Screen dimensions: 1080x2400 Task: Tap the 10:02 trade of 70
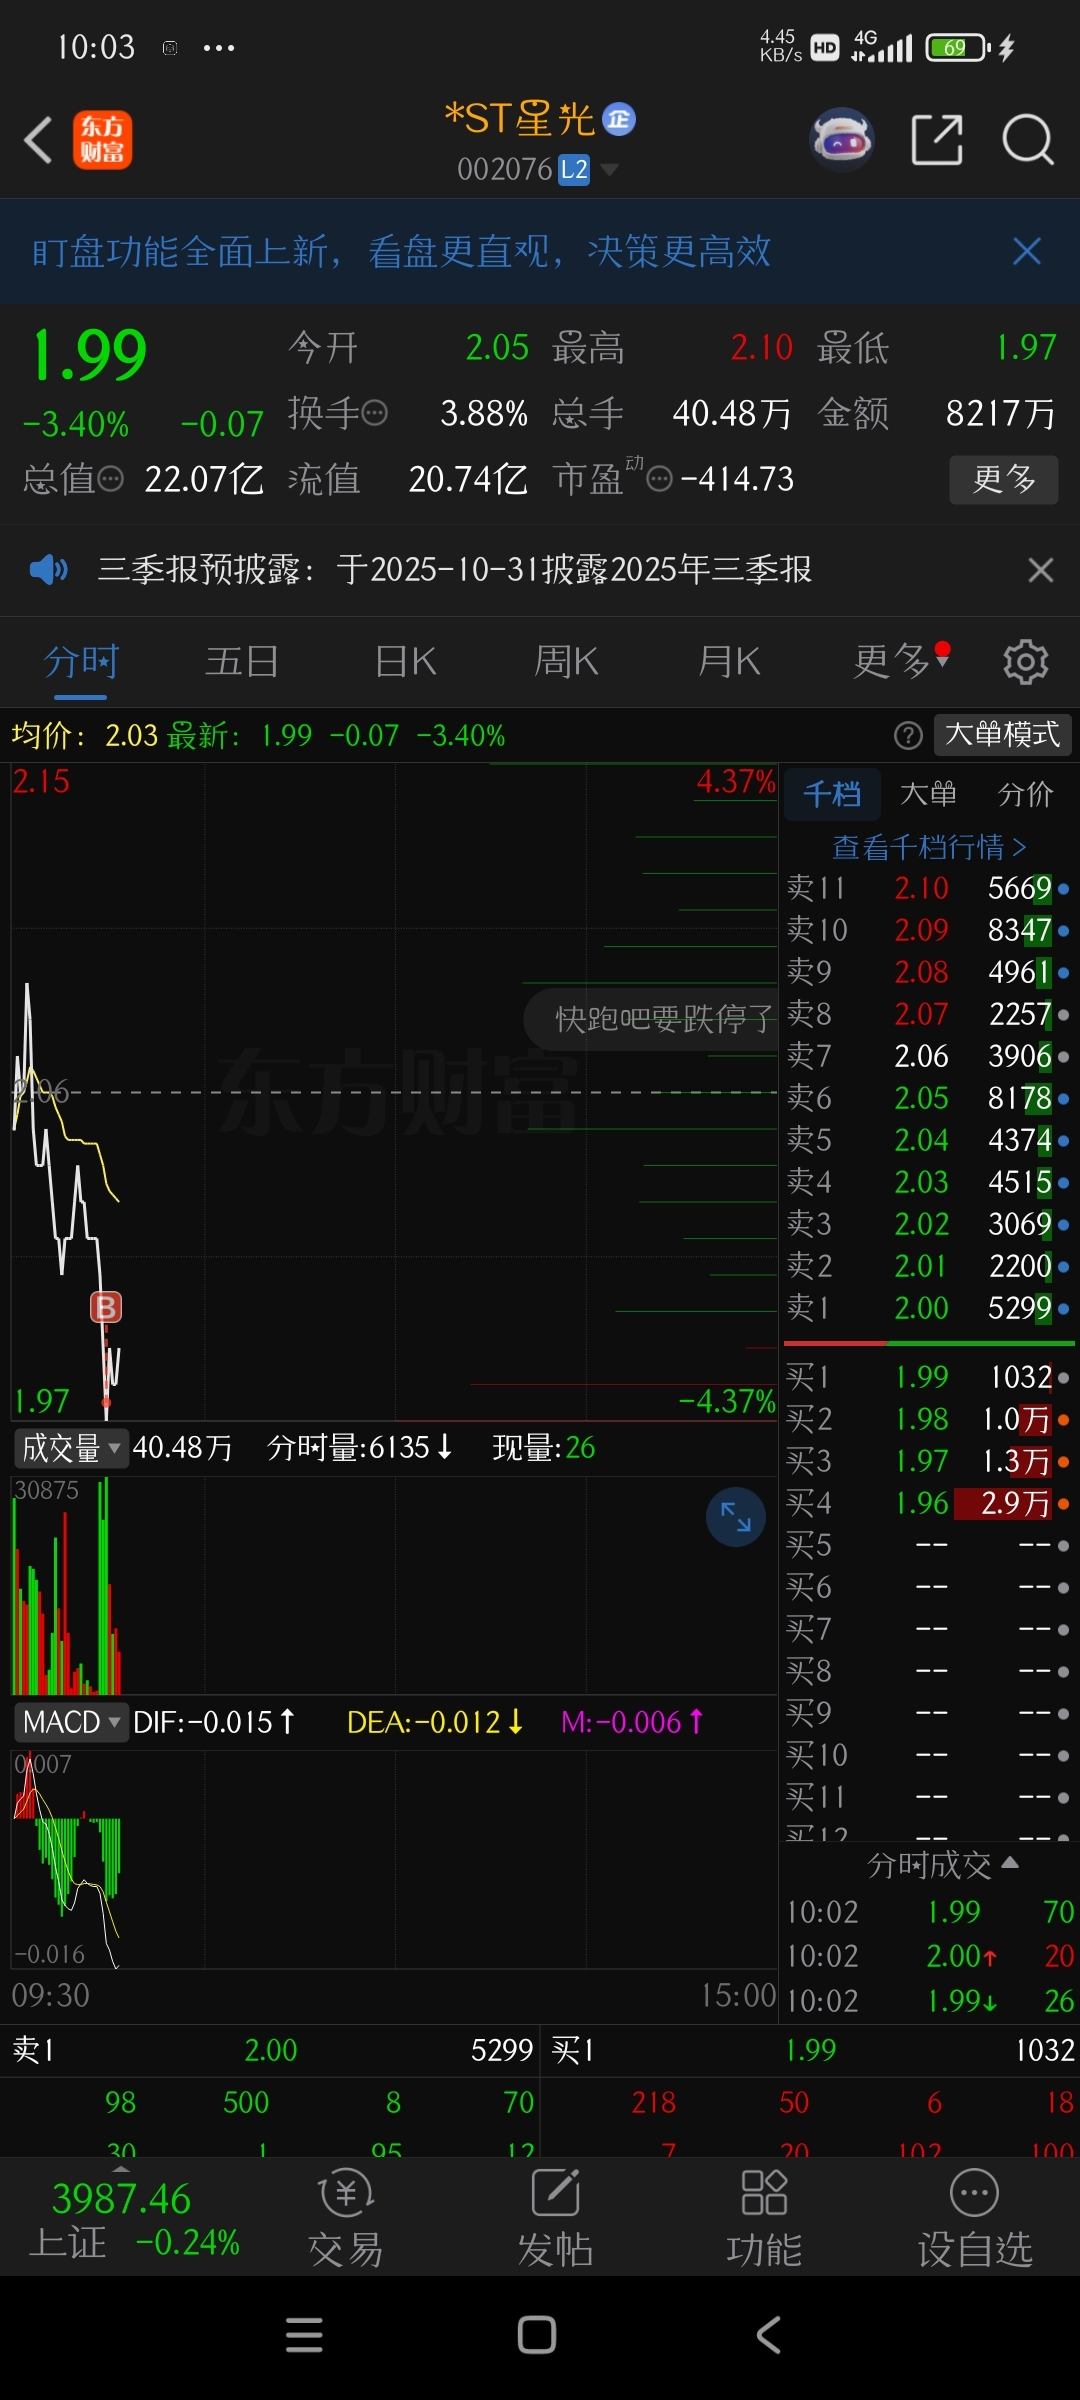[x=930, y=1912]
